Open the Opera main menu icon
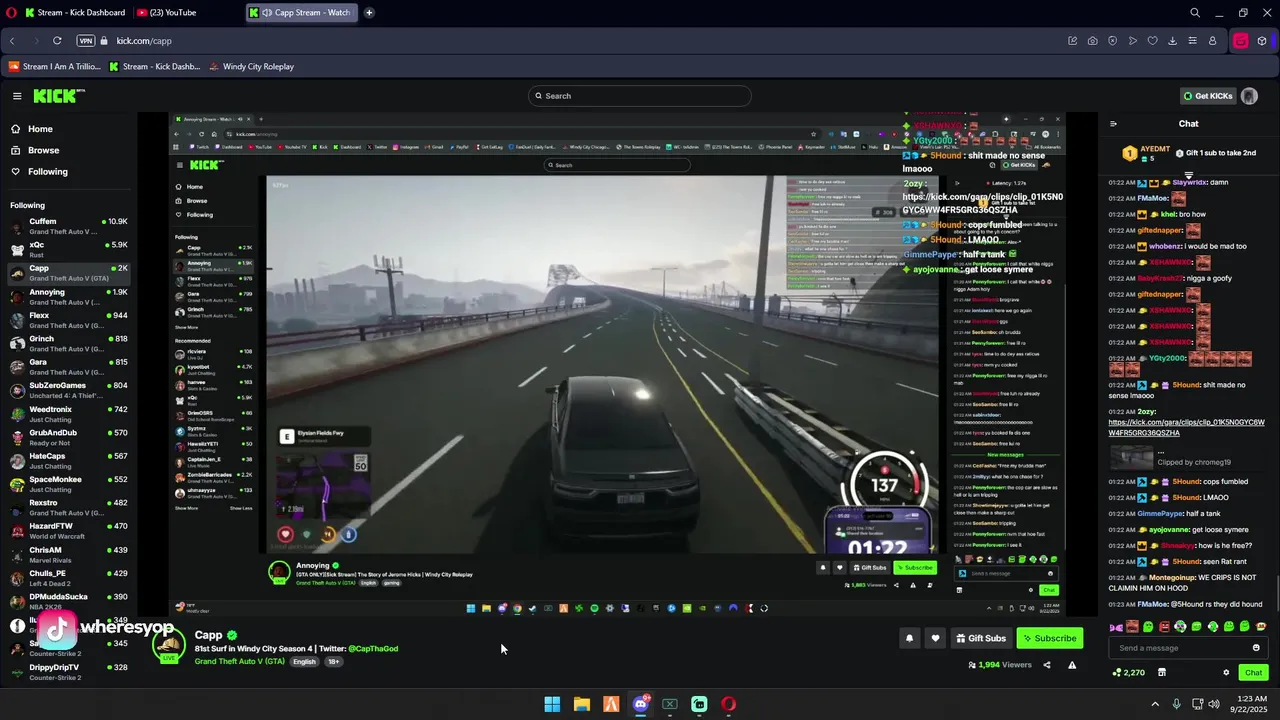 [11, 13]
